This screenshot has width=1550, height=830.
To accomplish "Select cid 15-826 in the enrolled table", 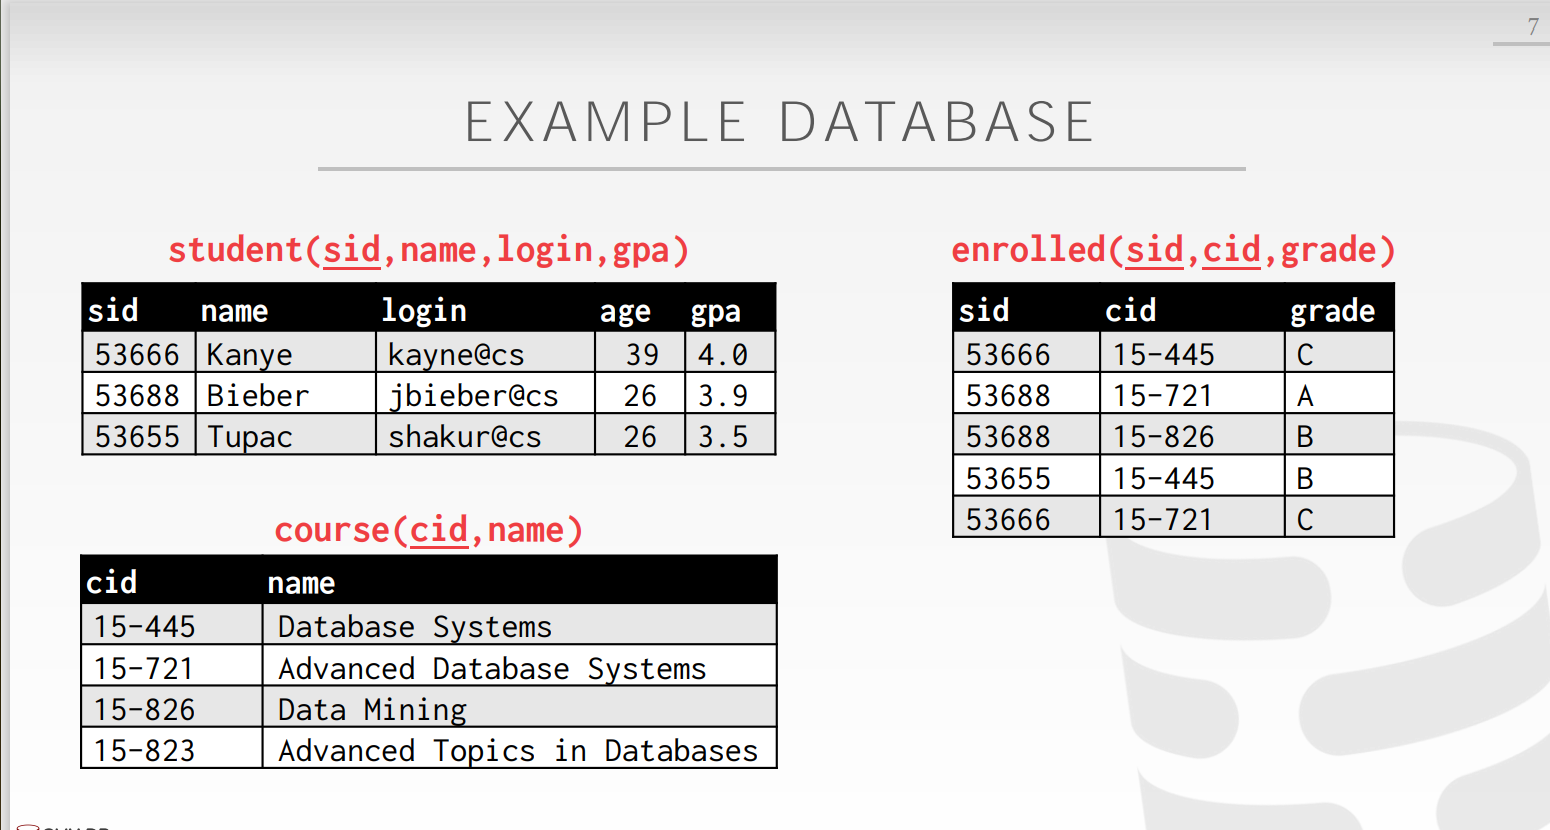I will click(1164, 437).
